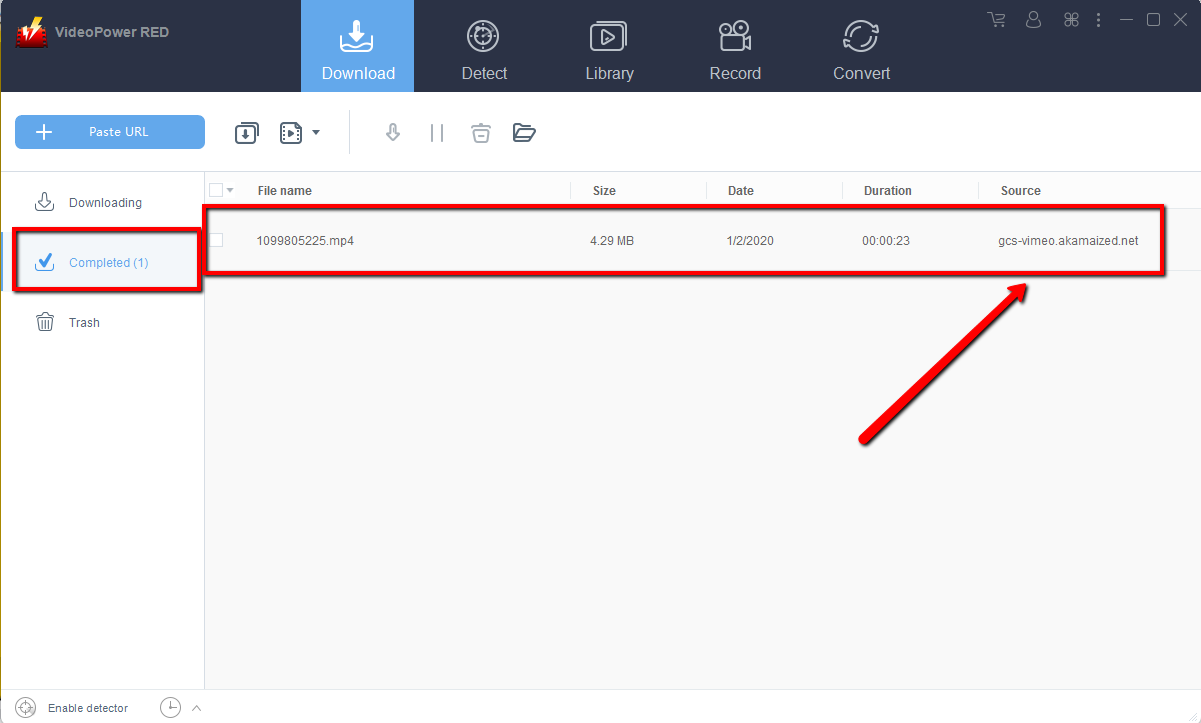Switch to the Detect tab
Viewport: 1201px width, 723px height.
[x=484, y=50]
